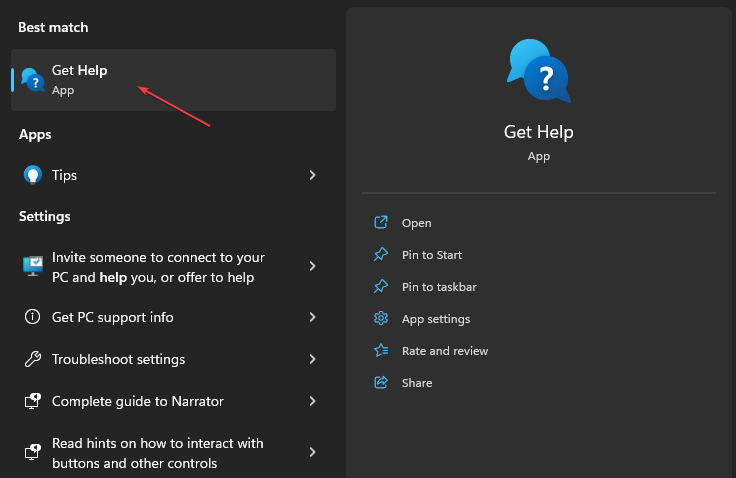Click the Get Help icon in Best match
This screenshot has width=736, height=478.
pos(33,80)
